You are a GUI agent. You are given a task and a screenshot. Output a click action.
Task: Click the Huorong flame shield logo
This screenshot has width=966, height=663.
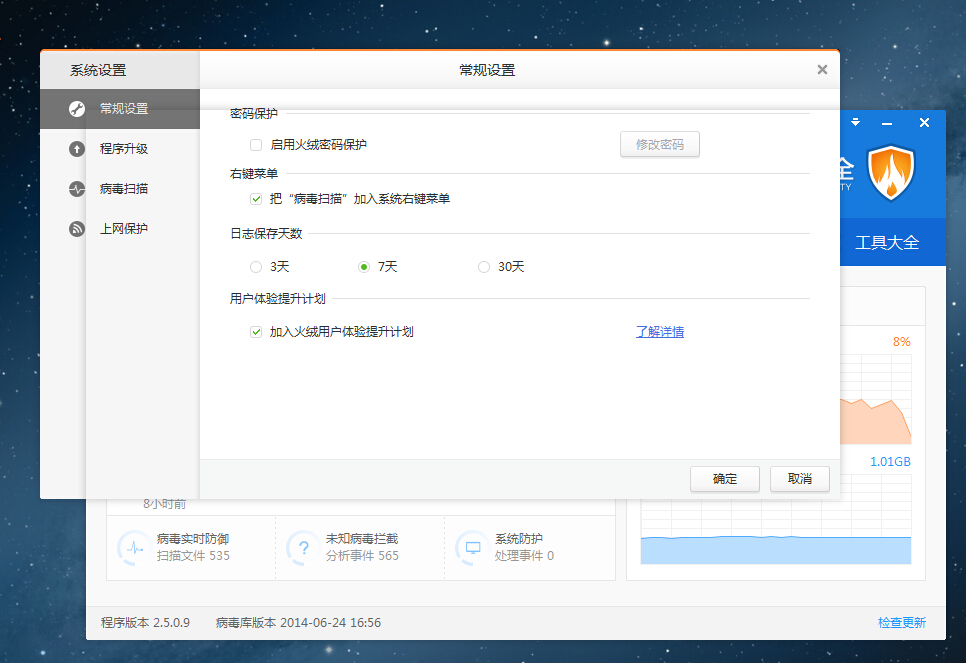(x=890, y=173)
